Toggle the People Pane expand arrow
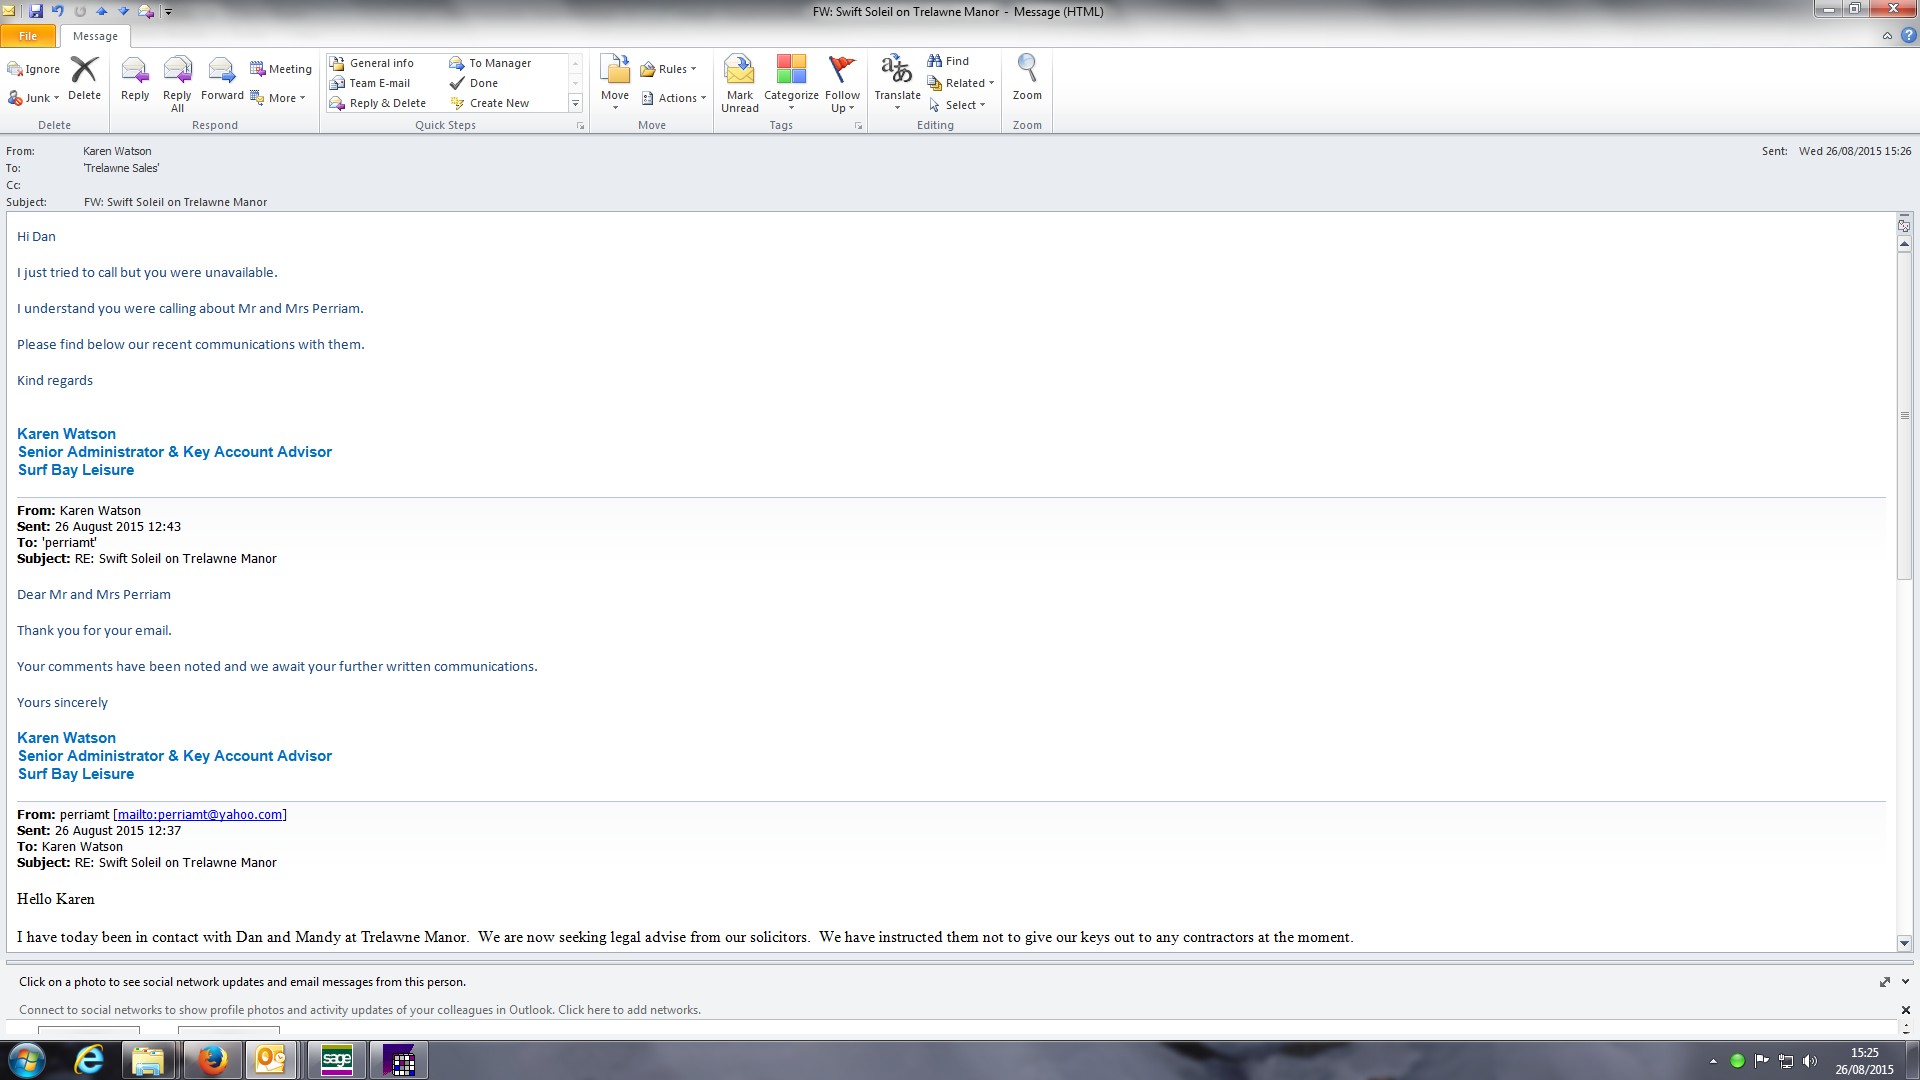The width and height of the screenshot is (1920, 1080). [1905, 982]
